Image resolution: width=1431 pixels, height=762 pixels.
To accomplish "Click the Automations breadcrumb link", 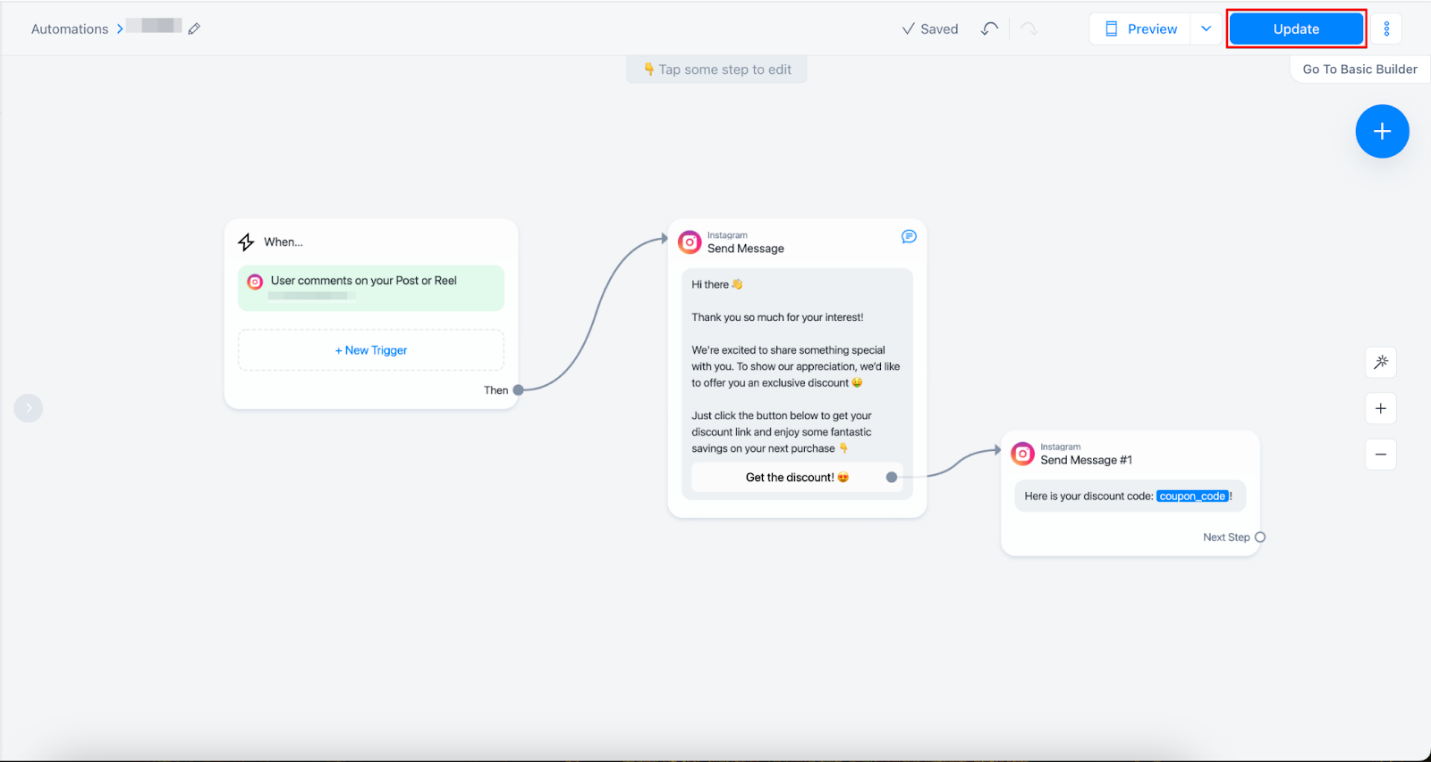I will coord(69,29).
